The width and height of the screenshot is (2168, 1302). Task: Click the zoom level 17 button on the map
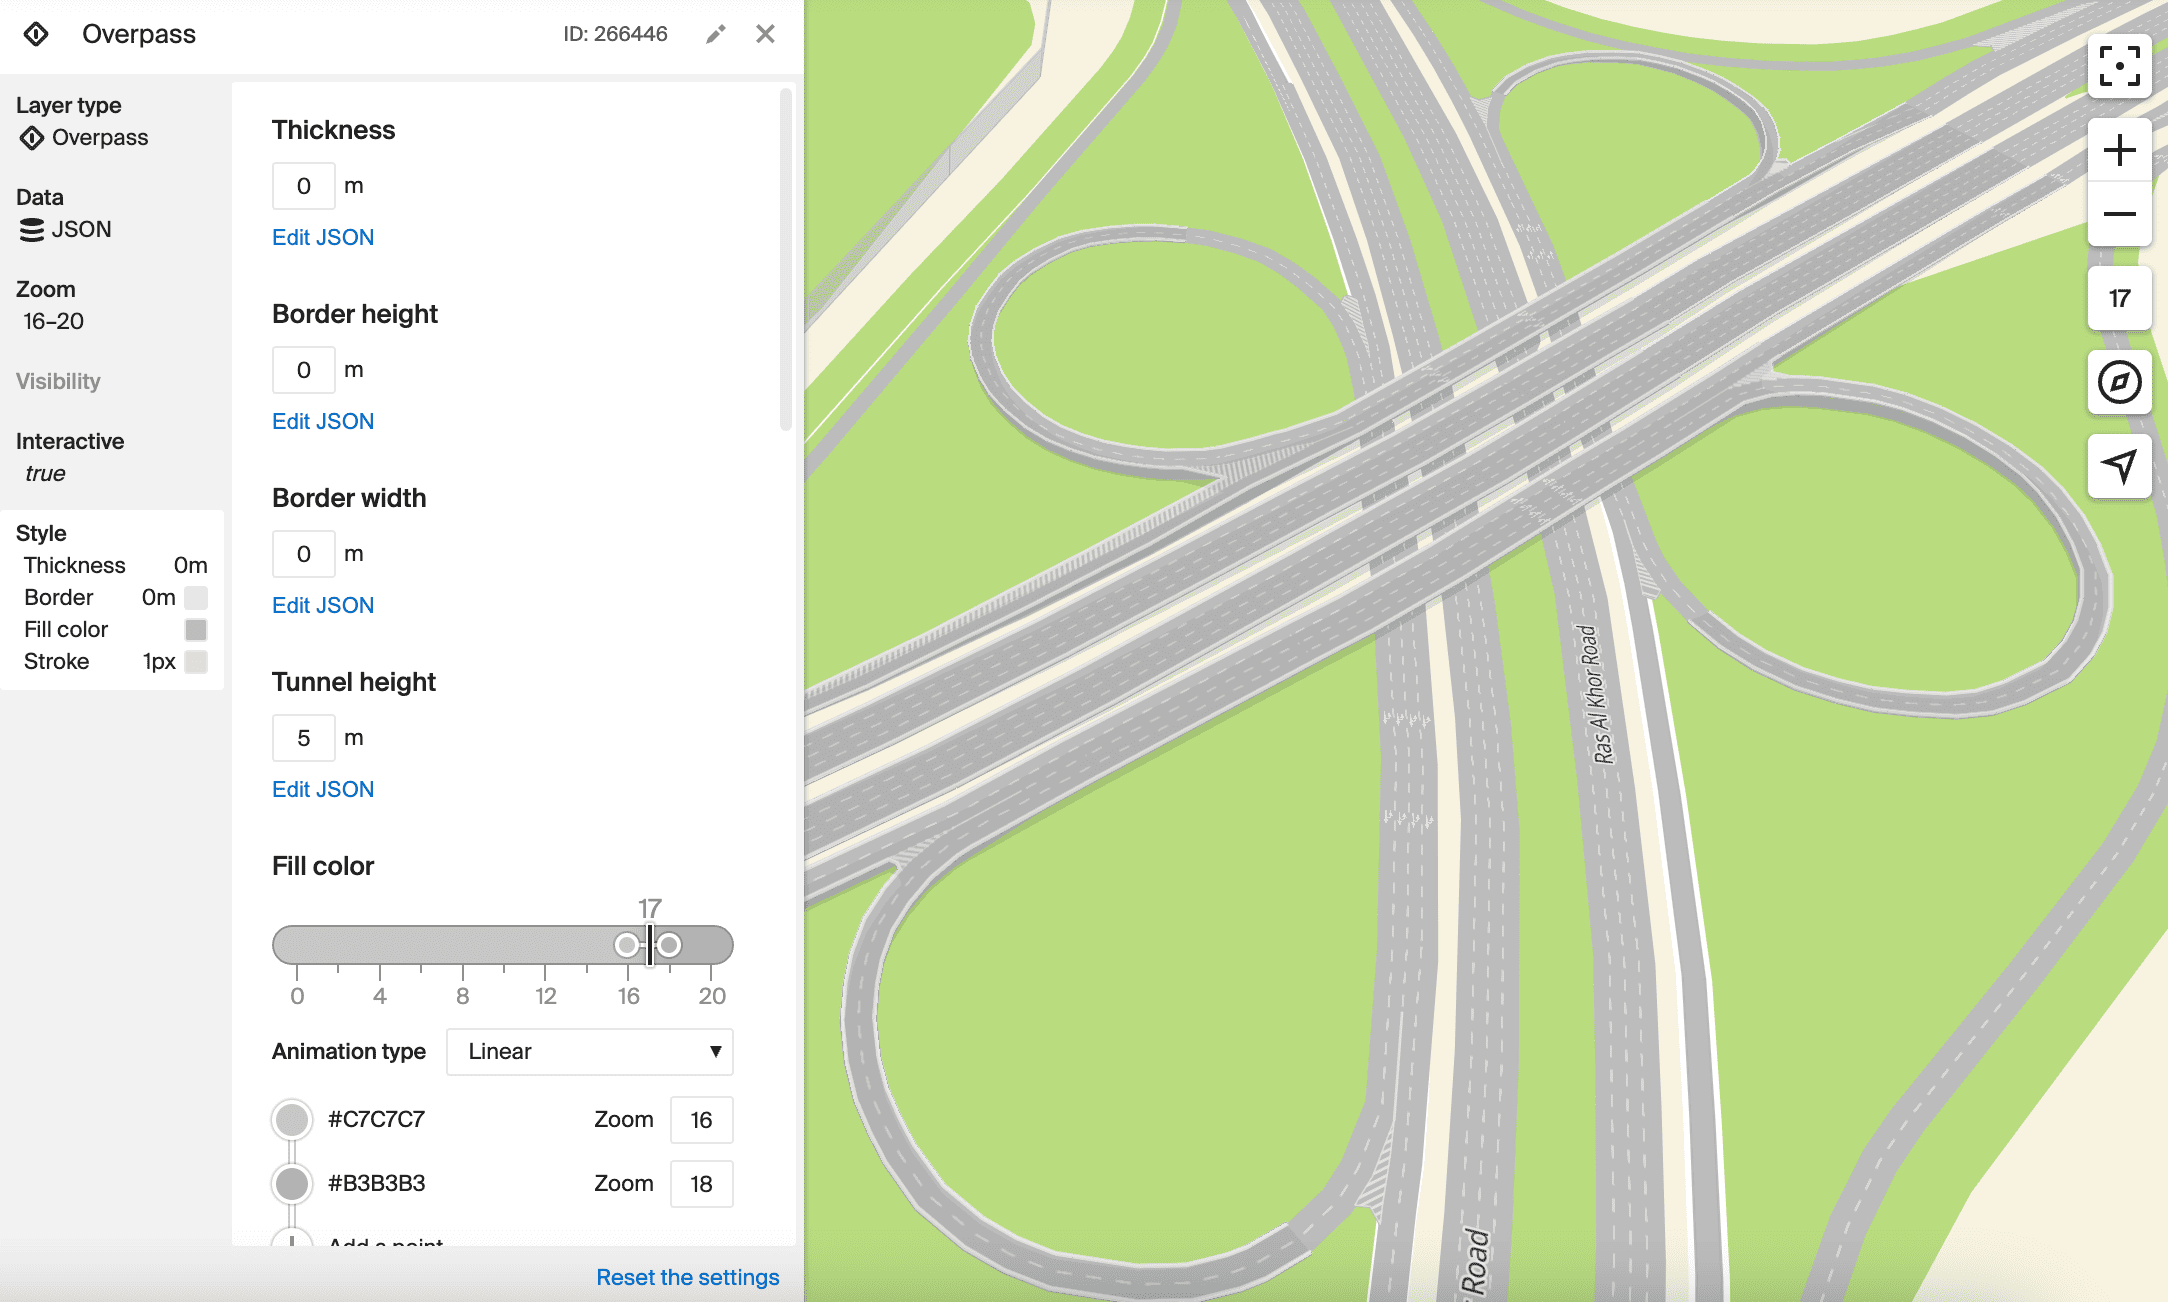pos(2119,297)
